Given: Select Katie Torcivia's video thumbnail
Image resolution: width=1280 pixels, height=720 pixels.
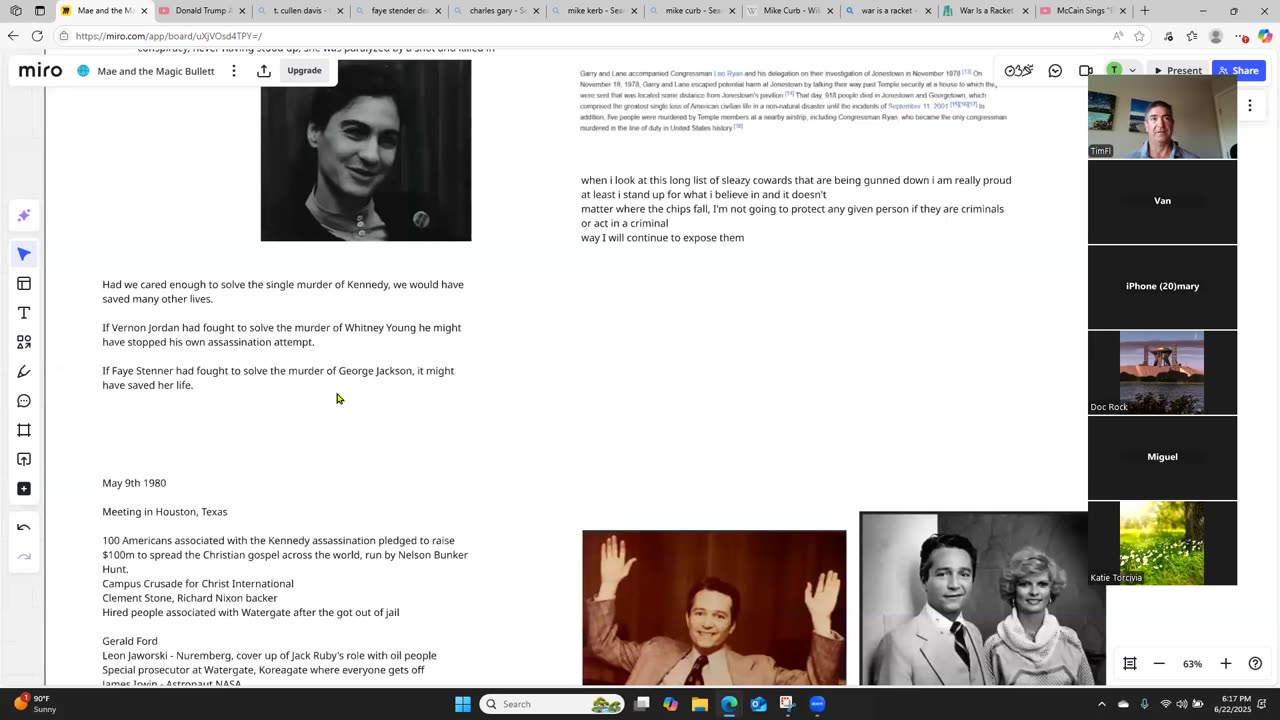Looking at the screenshot, I should point(1162,543).
